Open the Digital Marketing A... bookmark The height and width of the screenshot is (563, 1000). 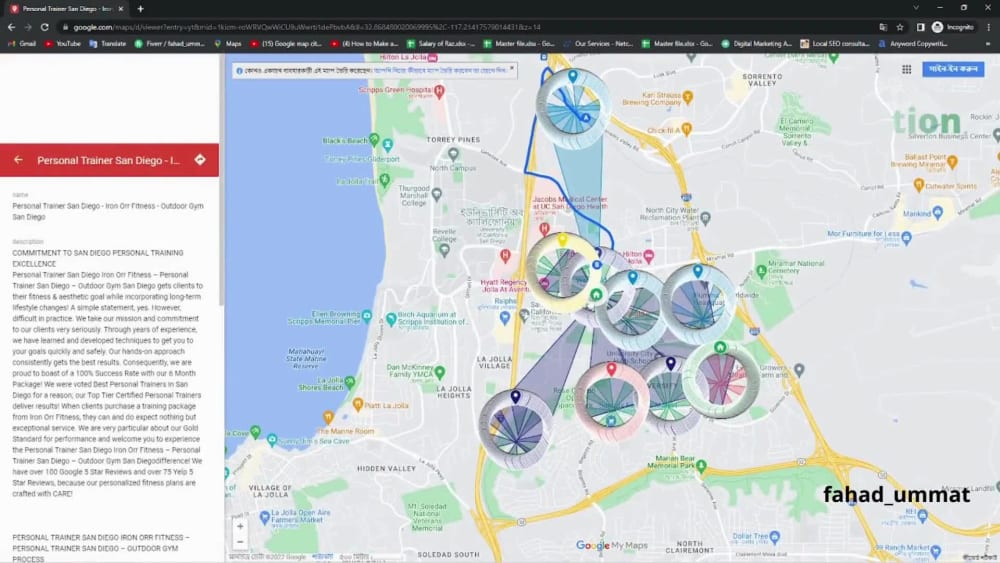(x=756, y=44)
